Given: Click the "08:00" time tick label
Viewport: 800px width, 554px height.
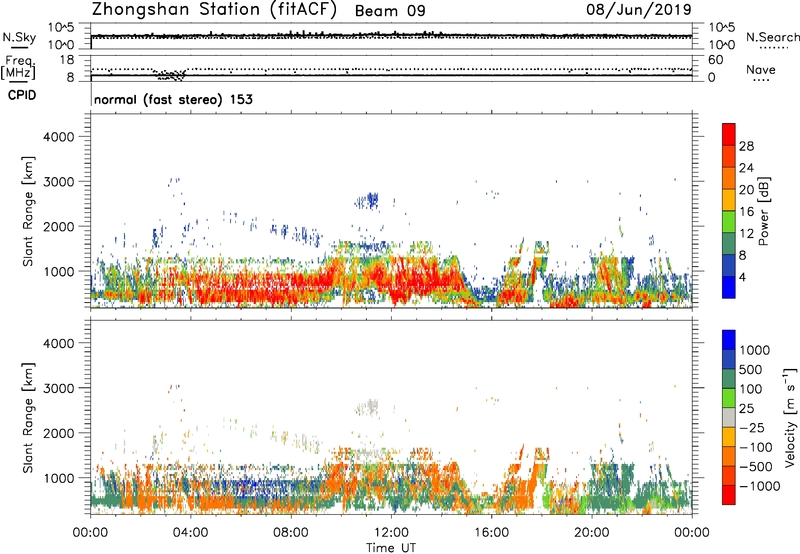Looking at the screenshot, I should pyautogui.click(x=291, y=533).
